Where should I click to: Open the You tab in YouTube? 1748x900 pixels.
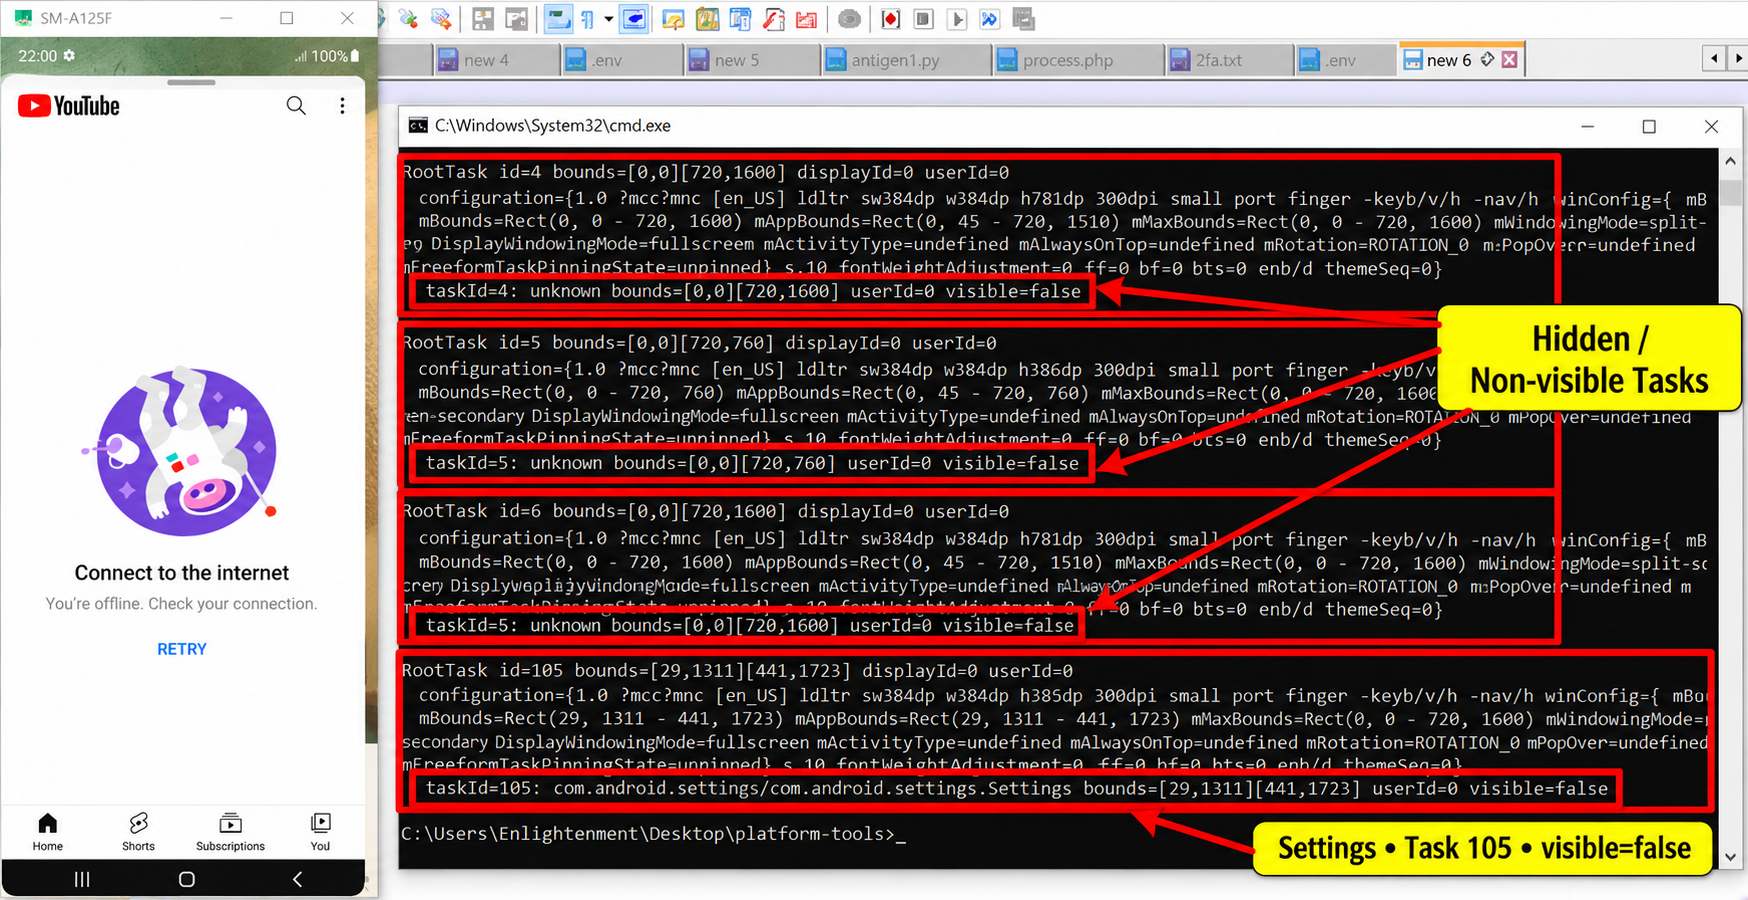pos(320,831)
